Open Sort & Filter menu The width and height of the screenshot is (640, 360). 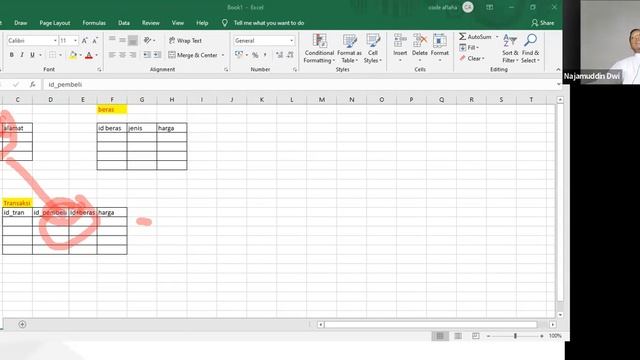click(x=510, y=48)
